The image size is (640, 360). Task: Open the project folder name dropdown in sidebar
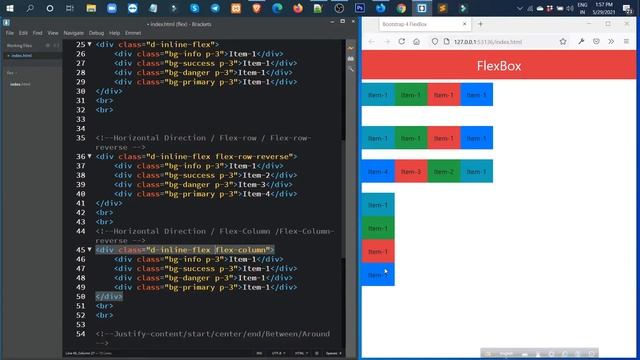(x=12, y=73)
